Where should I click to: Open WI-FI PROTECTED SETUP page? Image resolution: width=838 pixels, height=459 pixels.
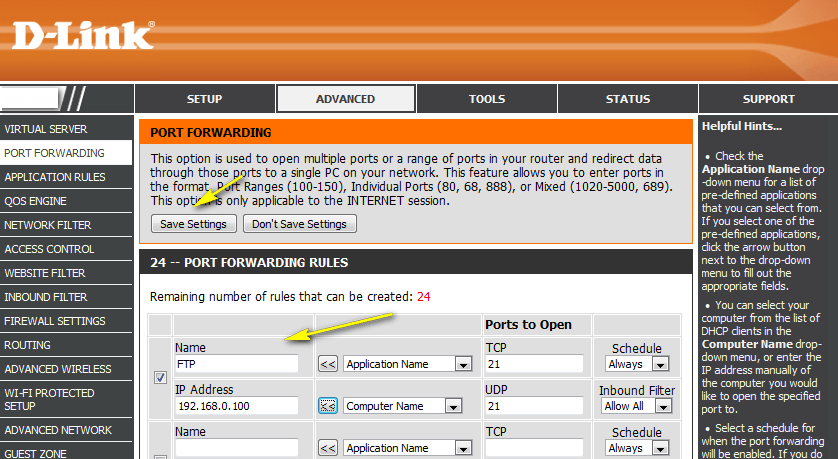point(66,400)
